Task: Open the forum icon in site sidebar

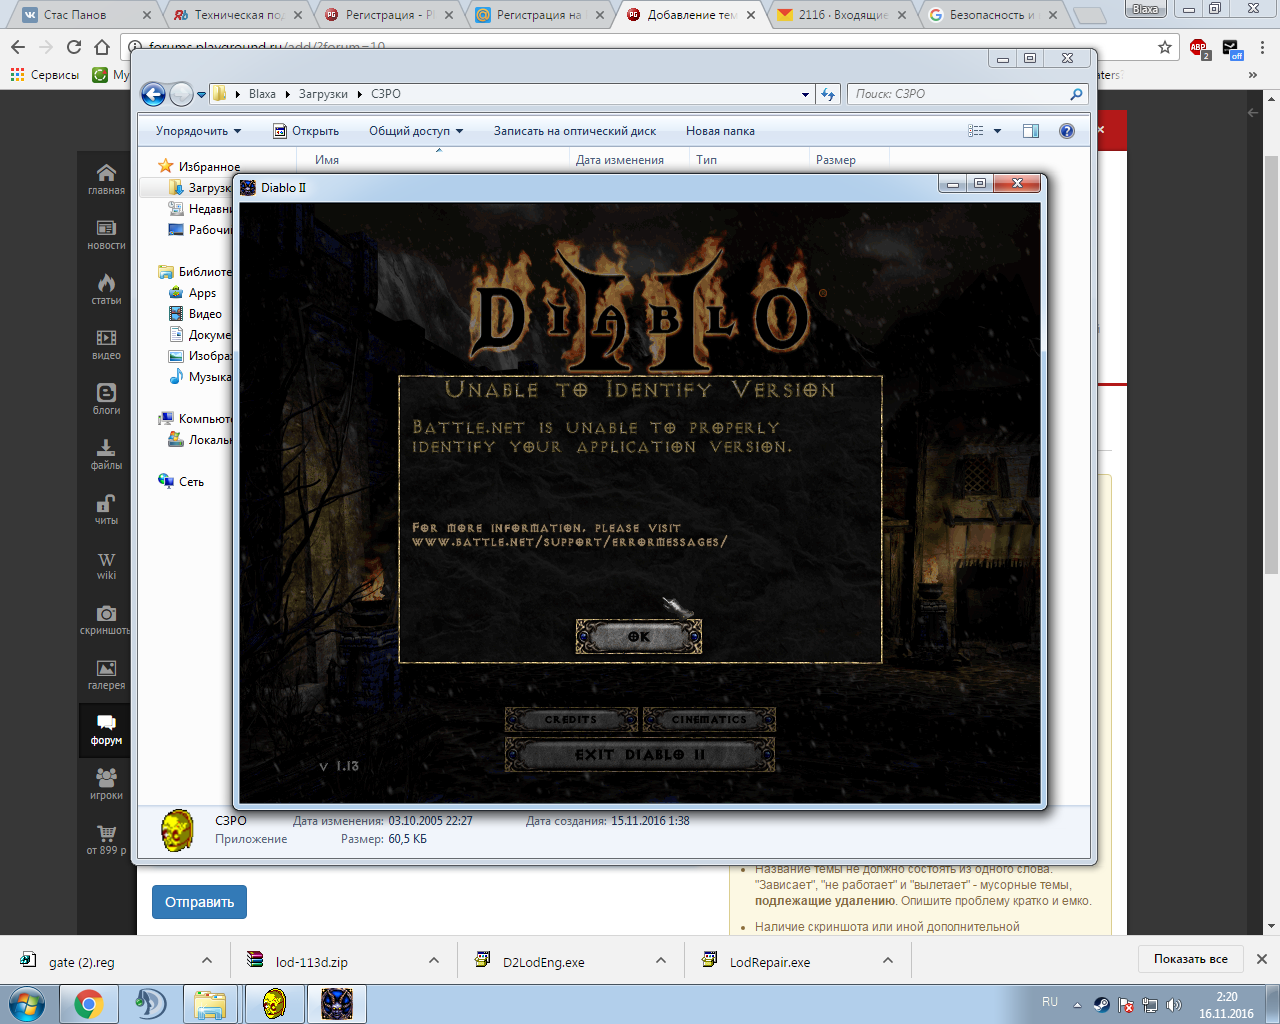Action: tap(106, 729)
